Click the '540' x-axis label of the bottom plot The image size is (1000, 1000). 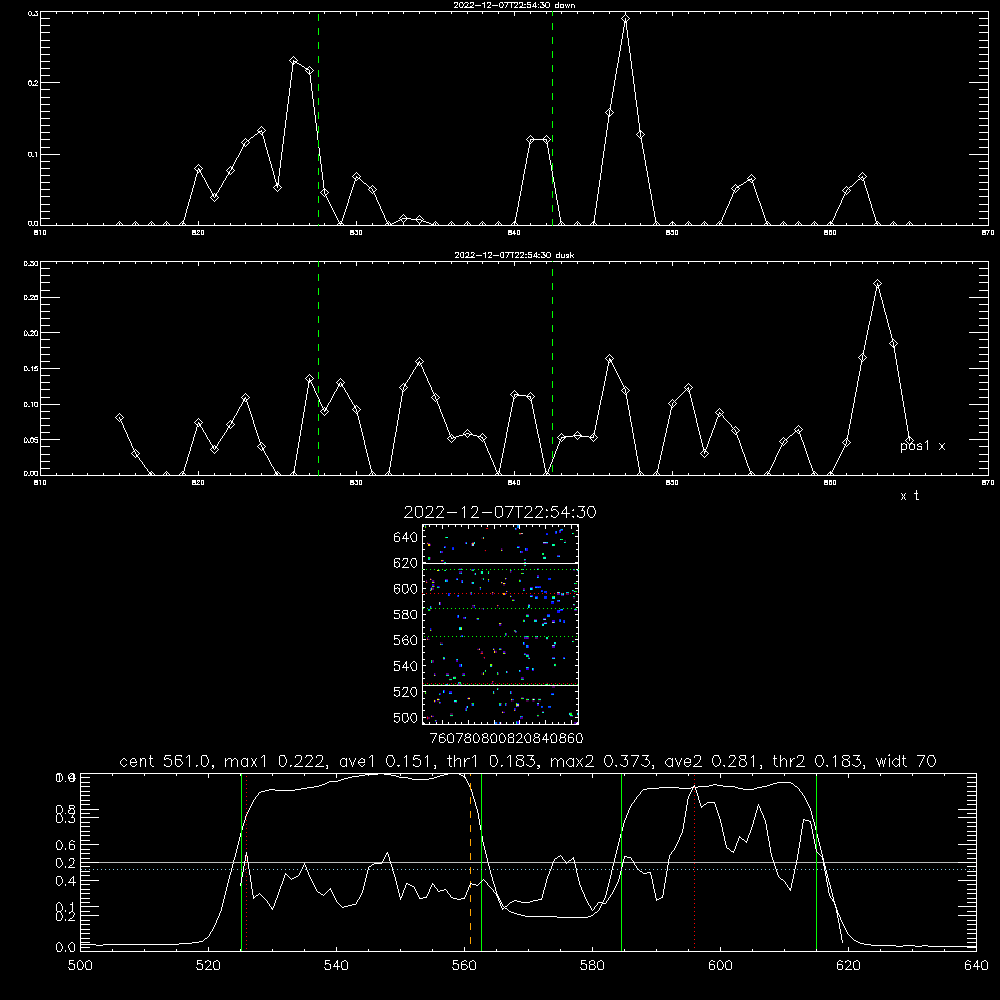coord(336,966)
